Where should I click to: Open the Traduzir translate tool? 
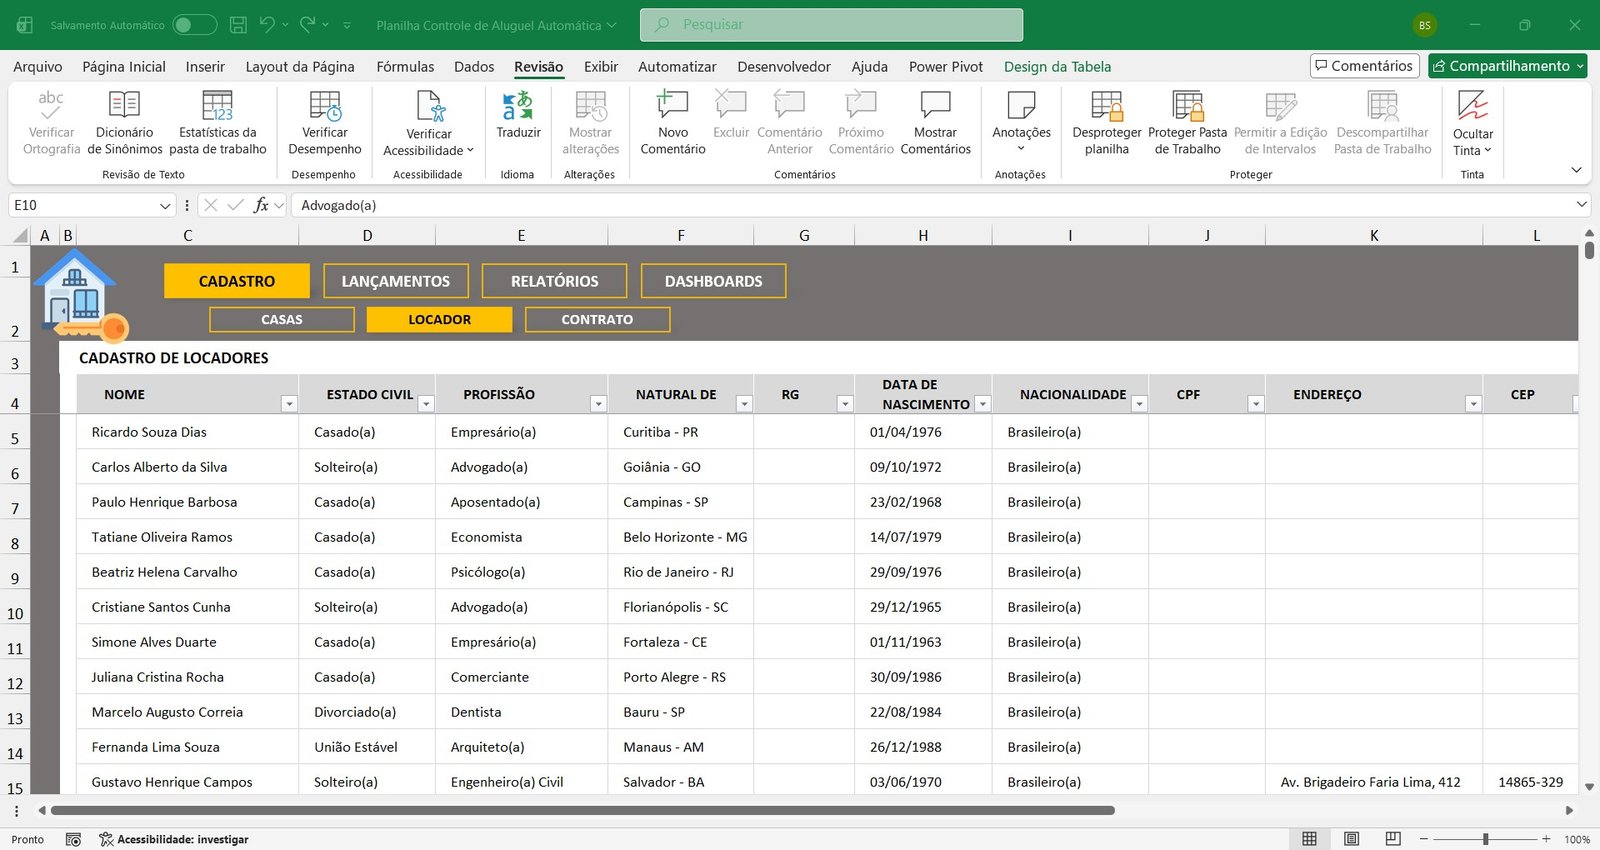point(518,114)
